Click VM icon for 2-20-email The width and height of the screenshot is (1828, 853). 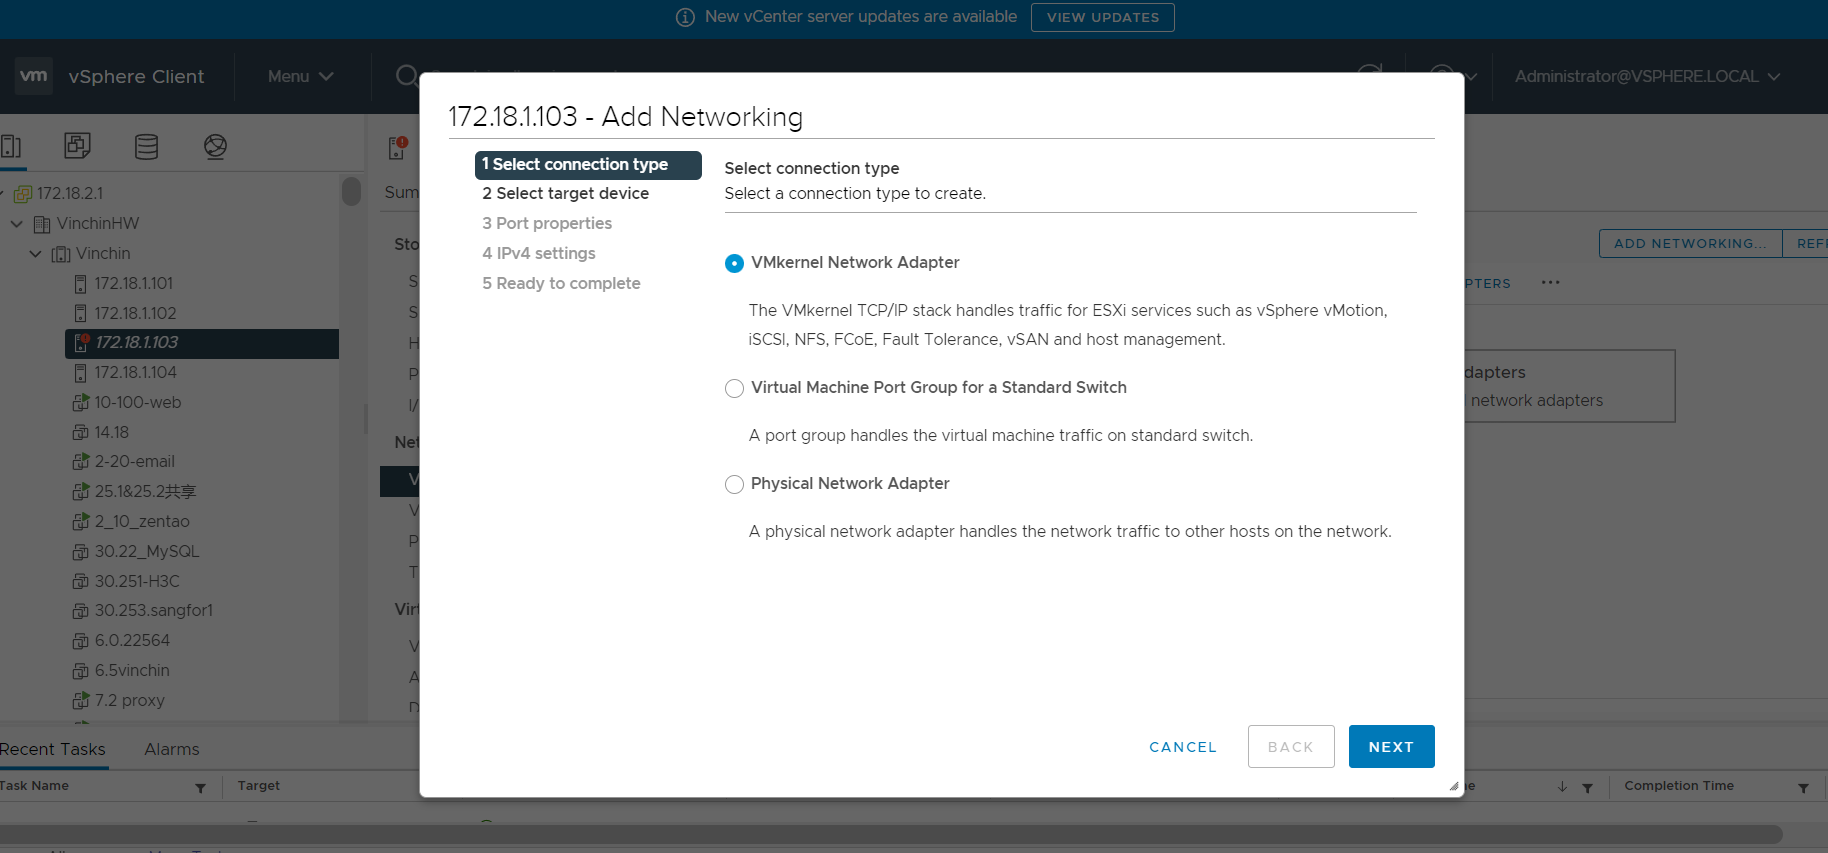coord(81,462)
